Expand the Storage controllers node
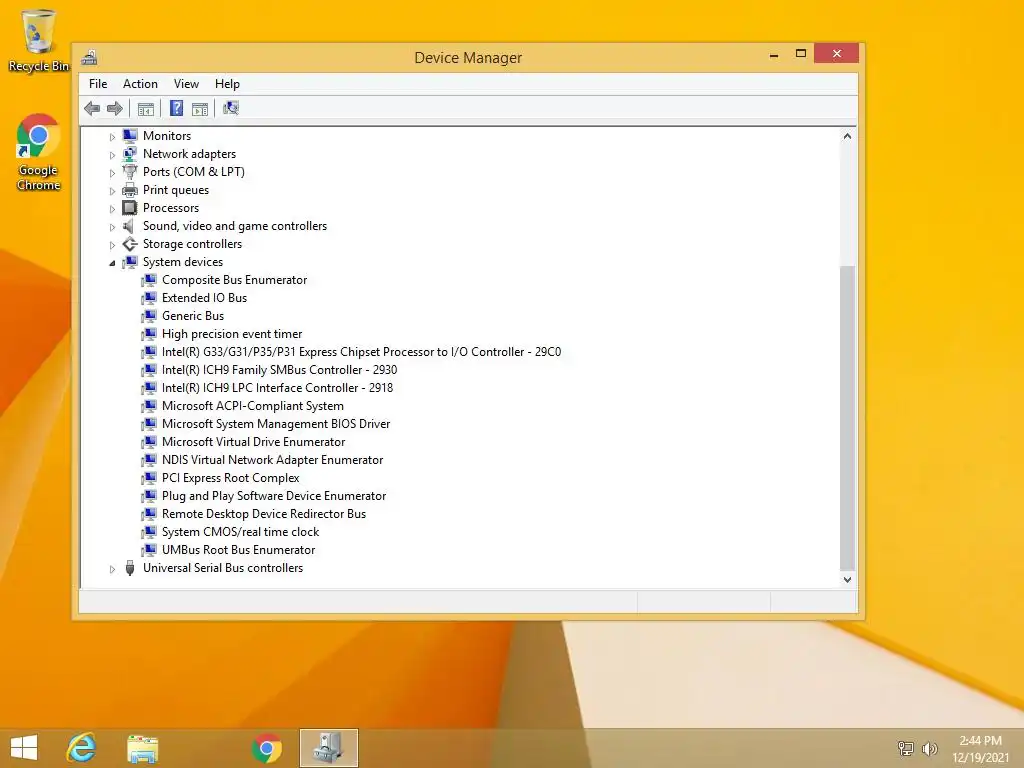The width and height of the screenshot is (1024, 768). coord(112,245)
